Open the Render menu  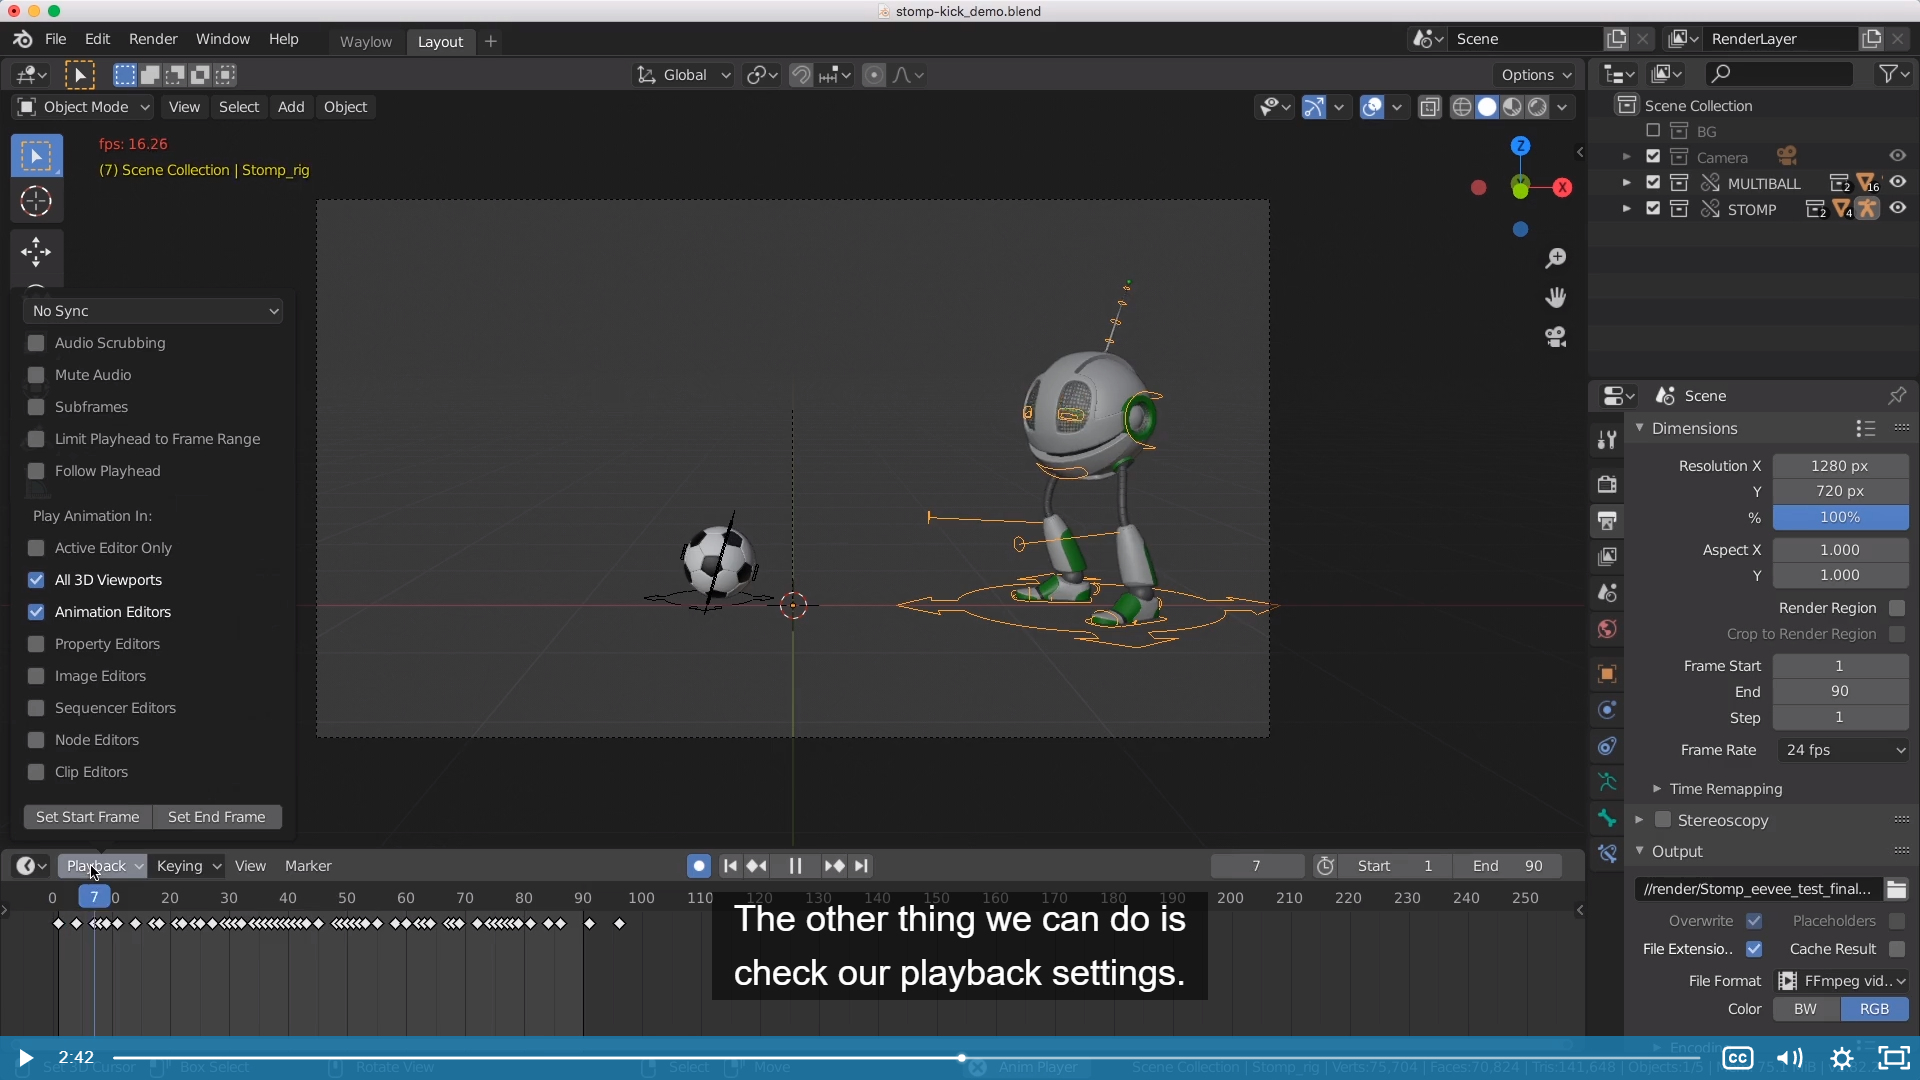153,39
